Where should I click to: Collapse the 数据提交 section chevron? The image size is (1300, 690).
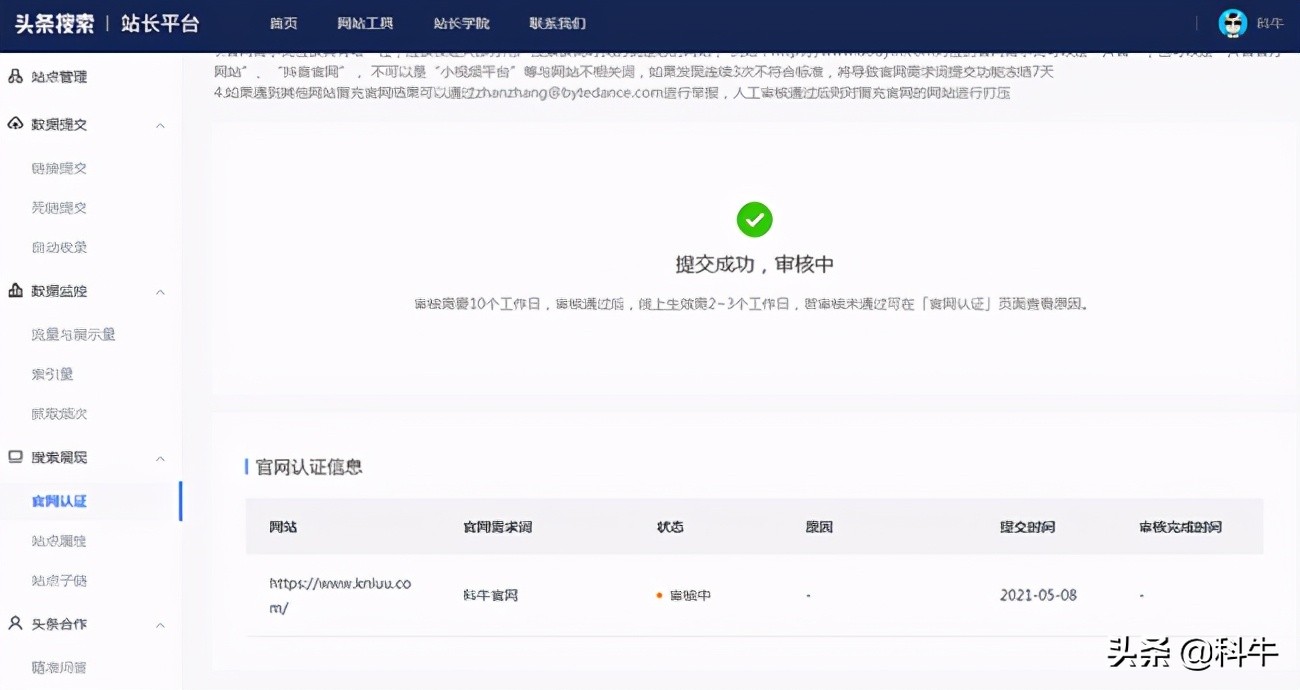pyautogui.click(x=160, y=125)
